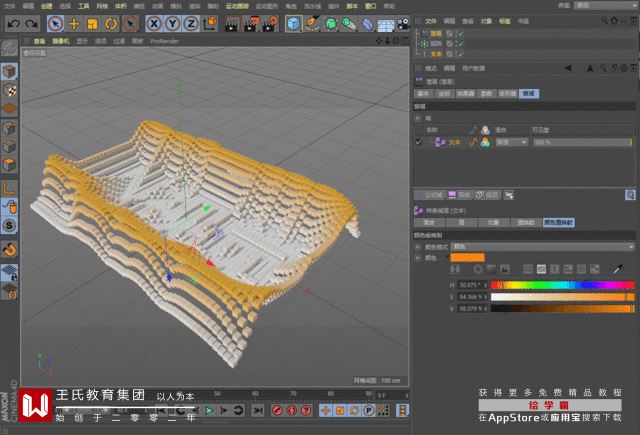Click the red Record Active Objects button
640x435 pixels.
(277, 410)
